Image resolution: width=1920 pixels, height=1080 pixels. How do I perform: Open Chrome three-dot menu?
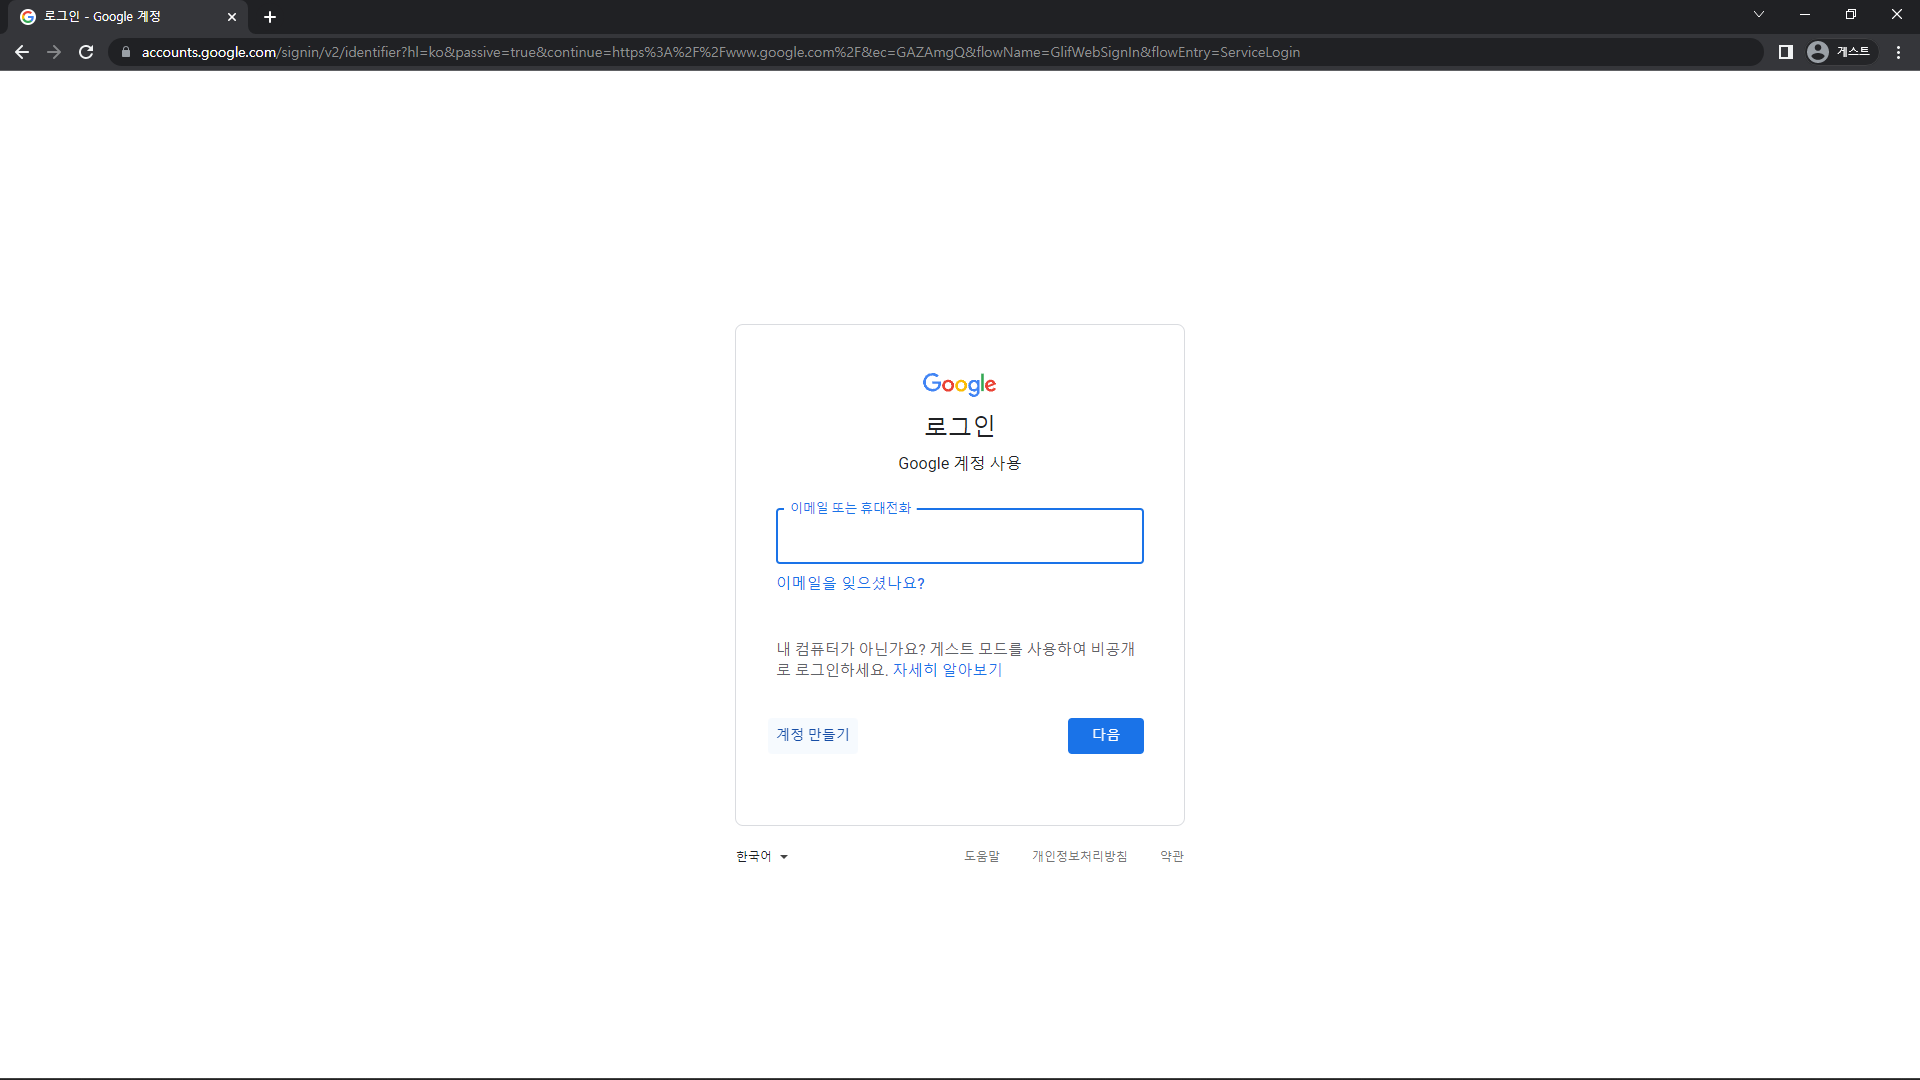[1898, 52]
